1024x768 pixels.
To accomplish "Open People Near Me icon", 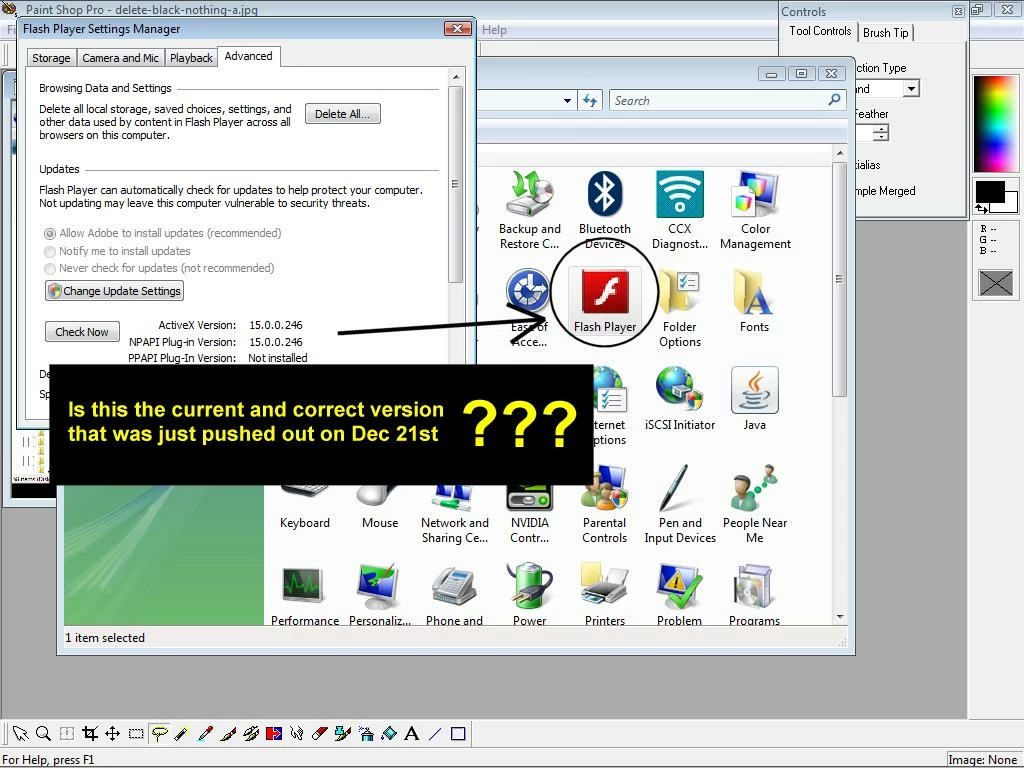I will click(755, 504).
